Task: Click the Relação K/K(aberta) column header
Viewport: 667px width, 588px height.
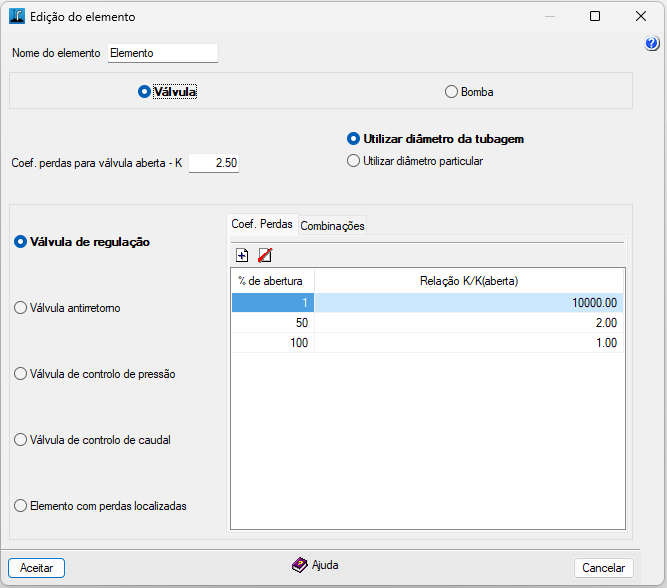Action: pyautogui.click(x=469, y=281)
